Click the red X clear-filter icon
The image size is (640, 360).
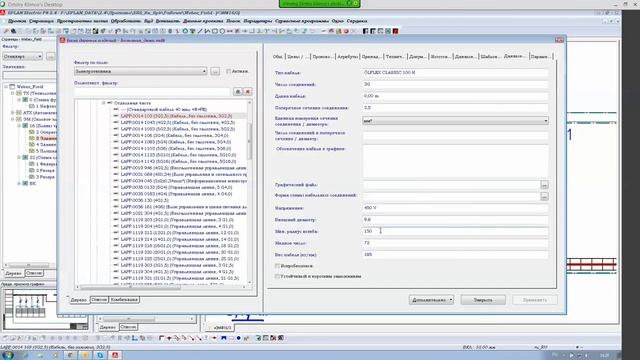click(x=247, y=91)
